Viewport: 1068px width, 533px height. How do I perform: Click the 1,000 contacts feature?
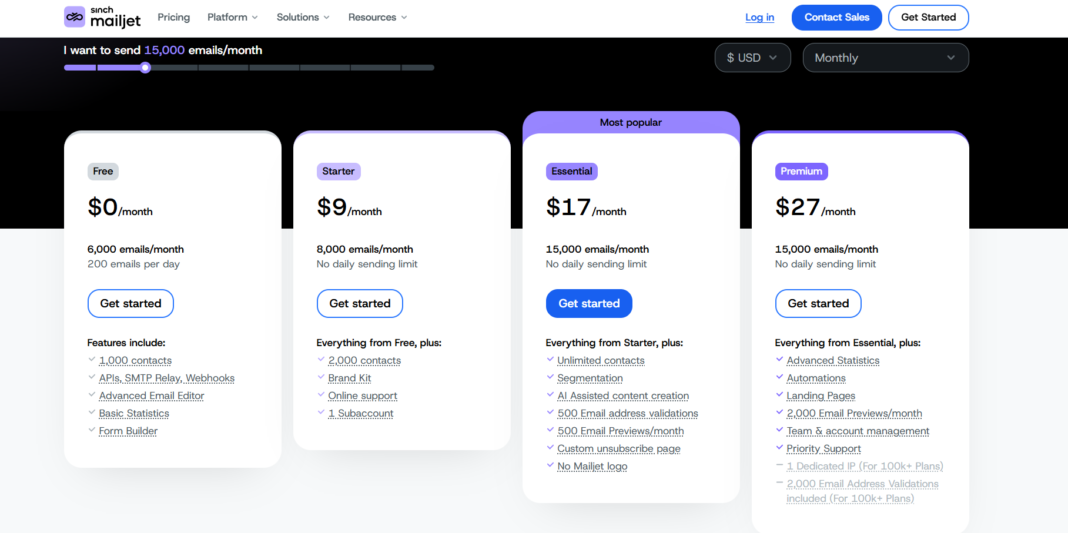coord(136,360)
